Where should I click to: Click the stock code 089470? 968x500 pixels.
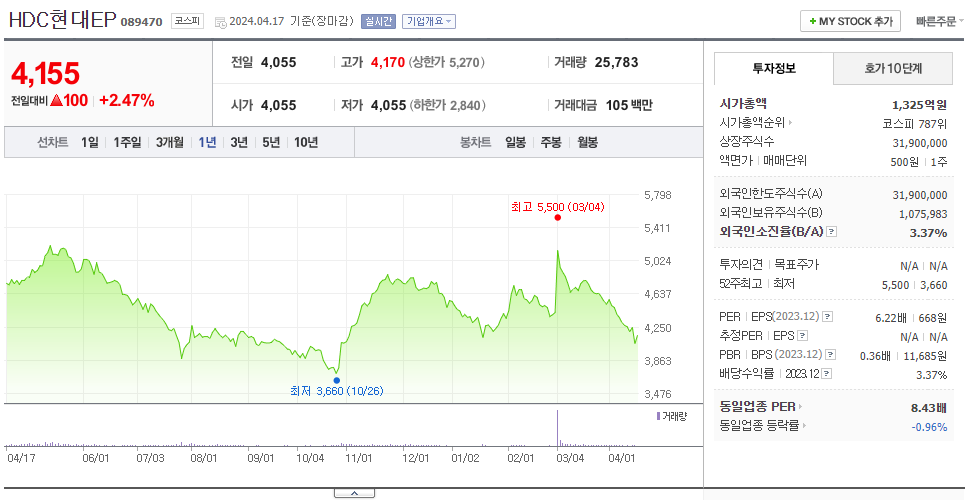point(141,22)
